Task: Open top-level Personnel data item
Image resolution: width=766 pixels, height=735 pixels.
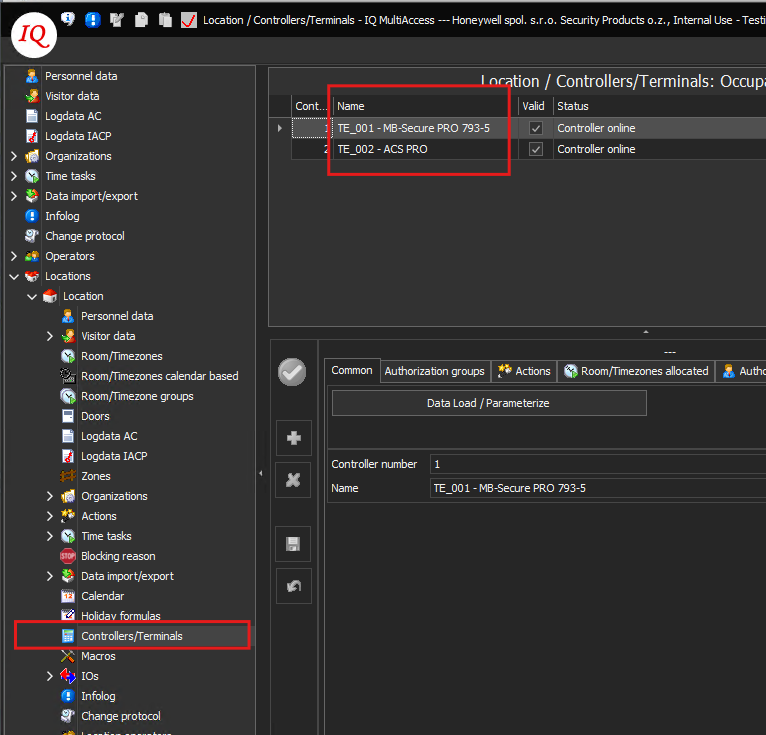Action: click(81, 76)
